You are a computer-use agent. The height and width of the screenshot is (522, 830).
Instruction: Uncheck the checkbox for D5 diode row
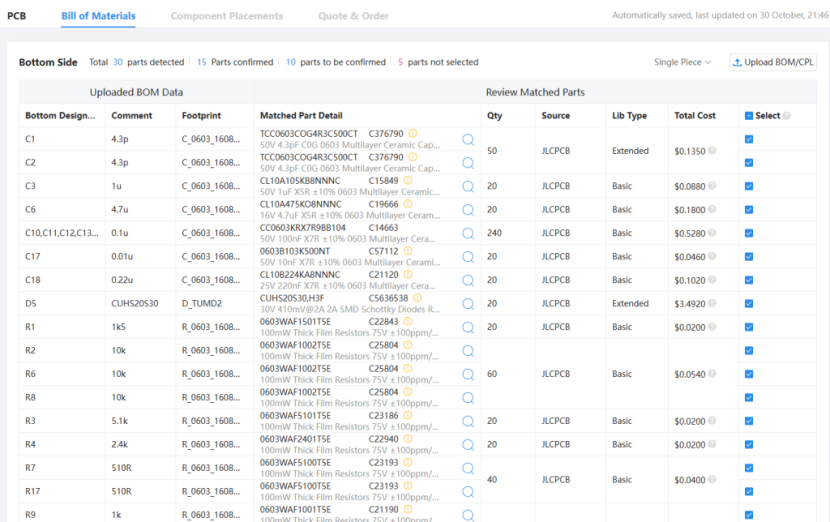click(749, 303)
